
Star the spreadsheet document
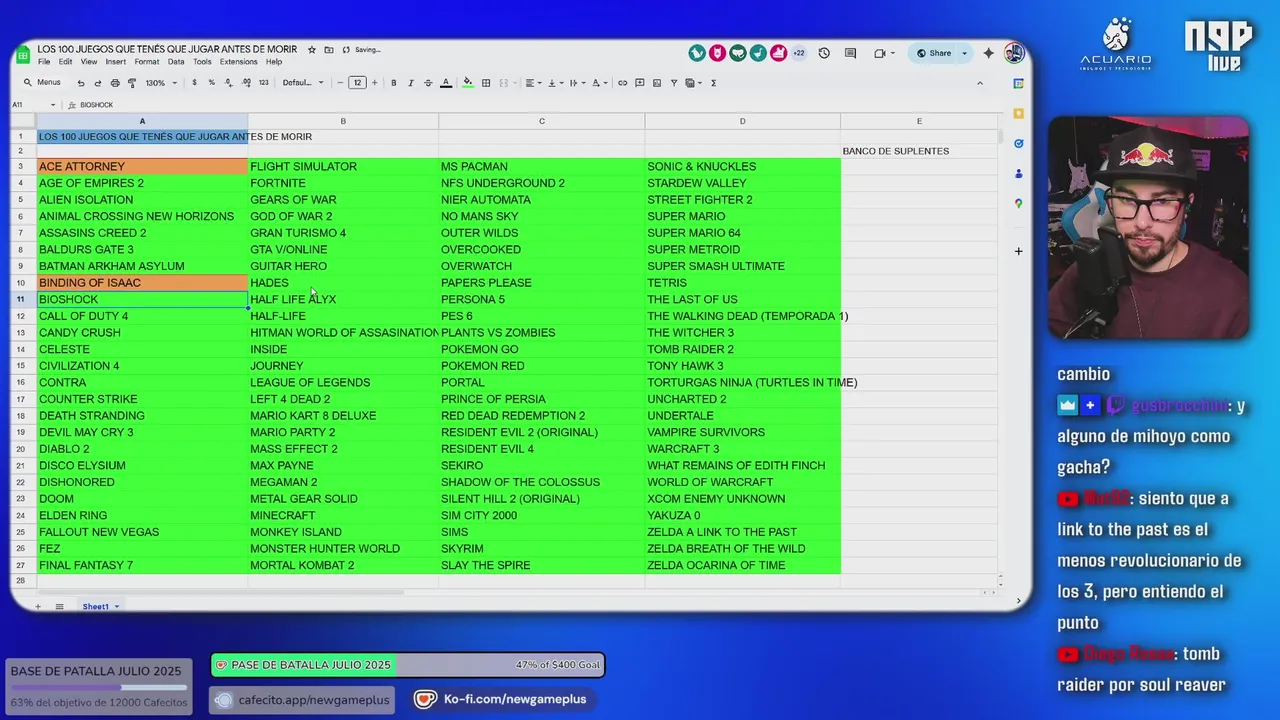(312, 49)
